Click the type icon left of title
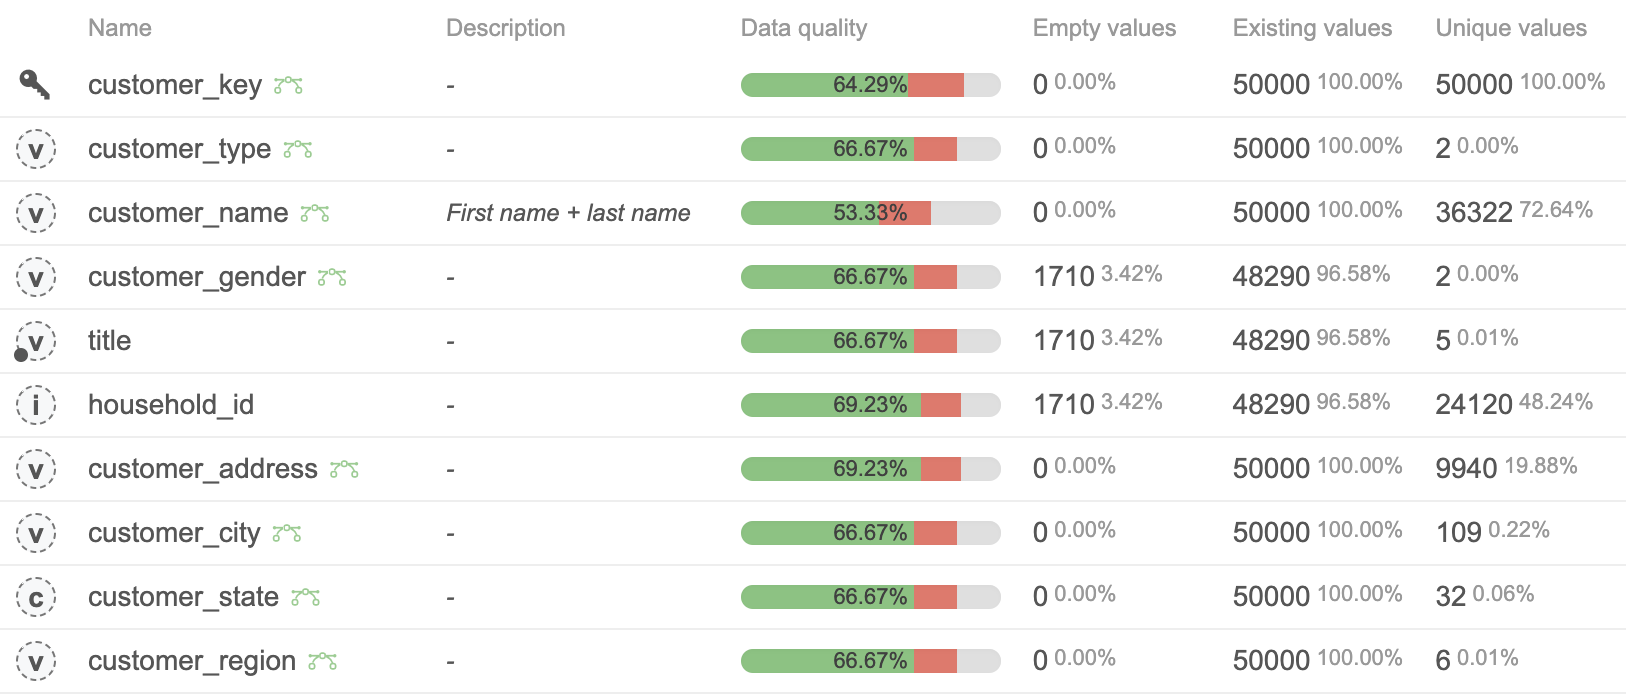This screenshot has width=1626, height=694. (x=36, y=342)
